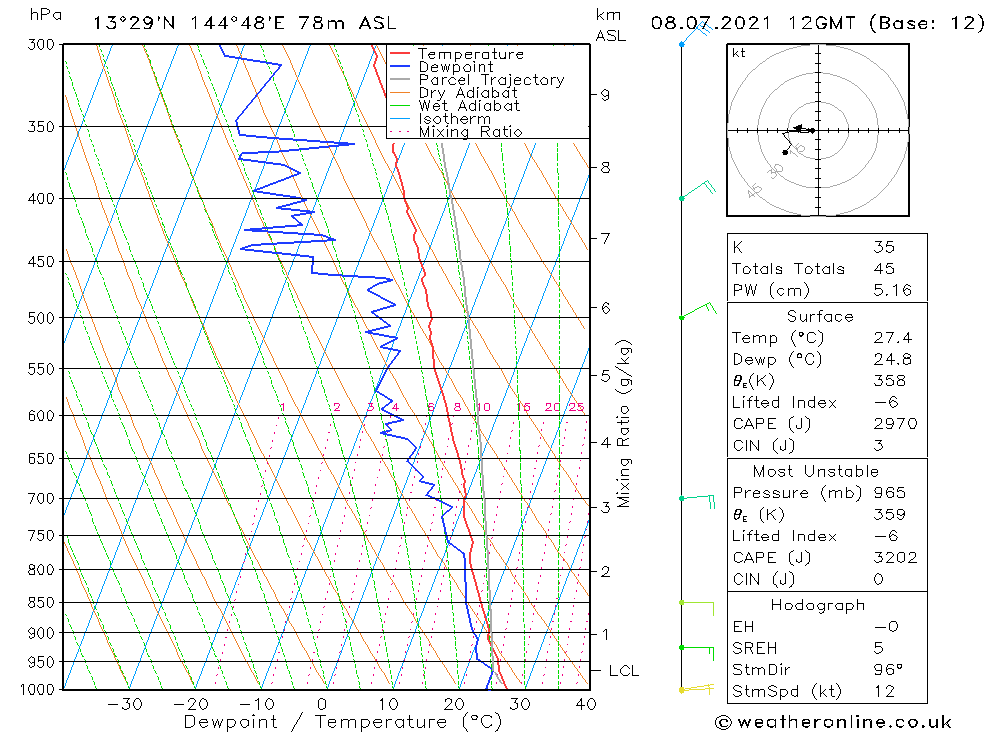The width and height of the screenshot is (1000, 733).
Task: Select the Dry Adiabat legend label
Action: pyautogui.click(x=467, y=93)
